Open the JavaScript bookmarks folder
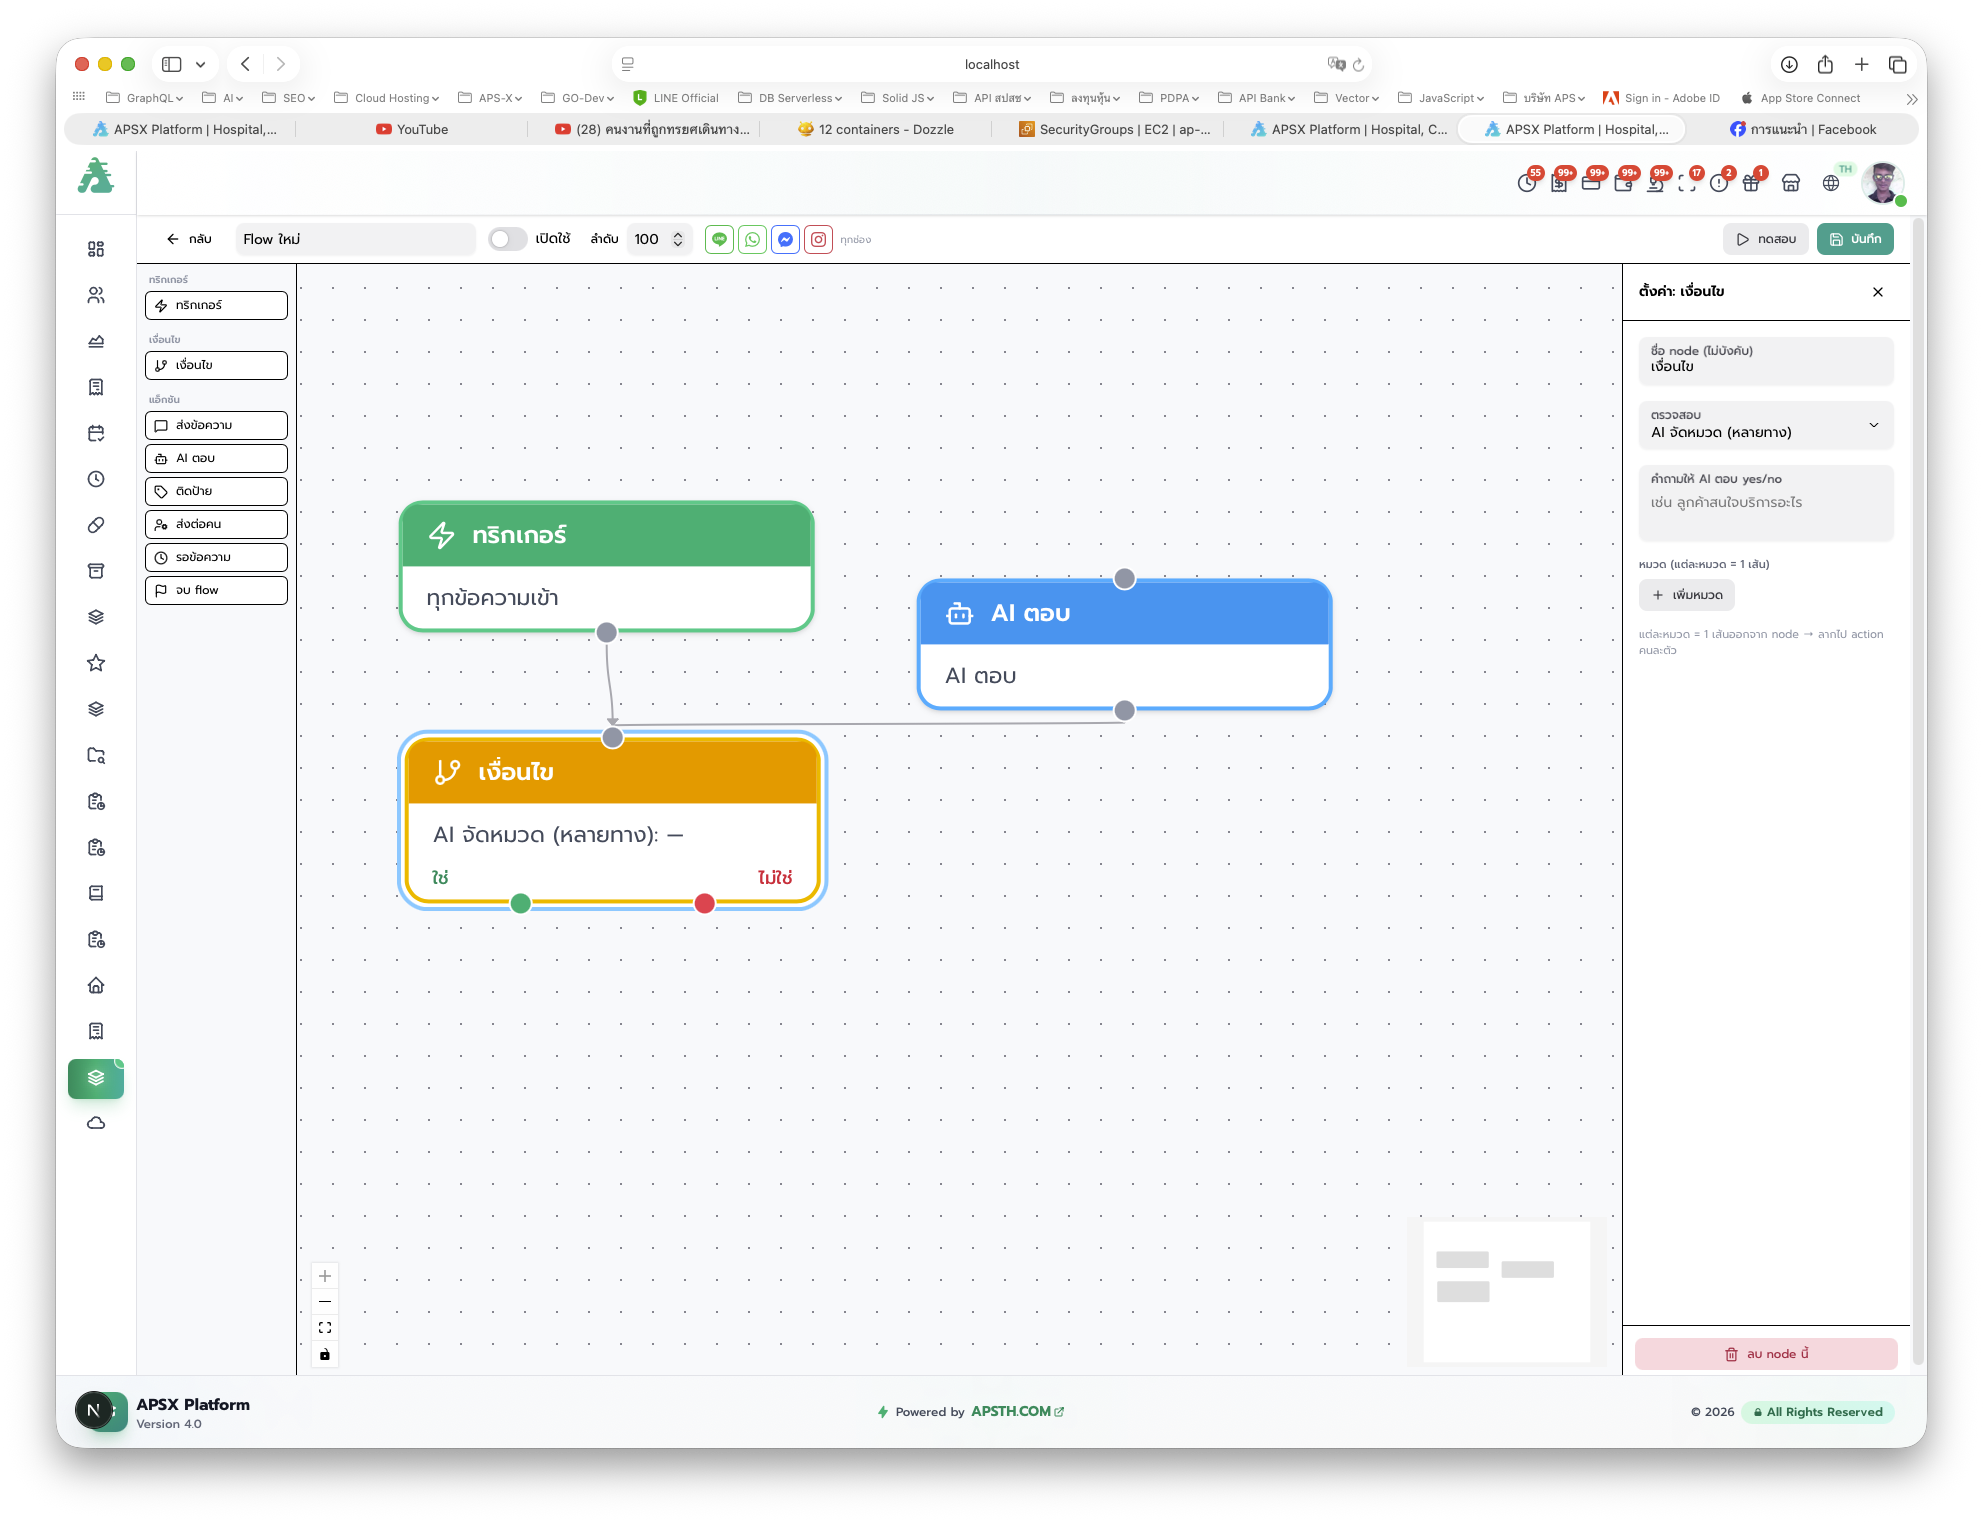 [x=1441, y=98]
